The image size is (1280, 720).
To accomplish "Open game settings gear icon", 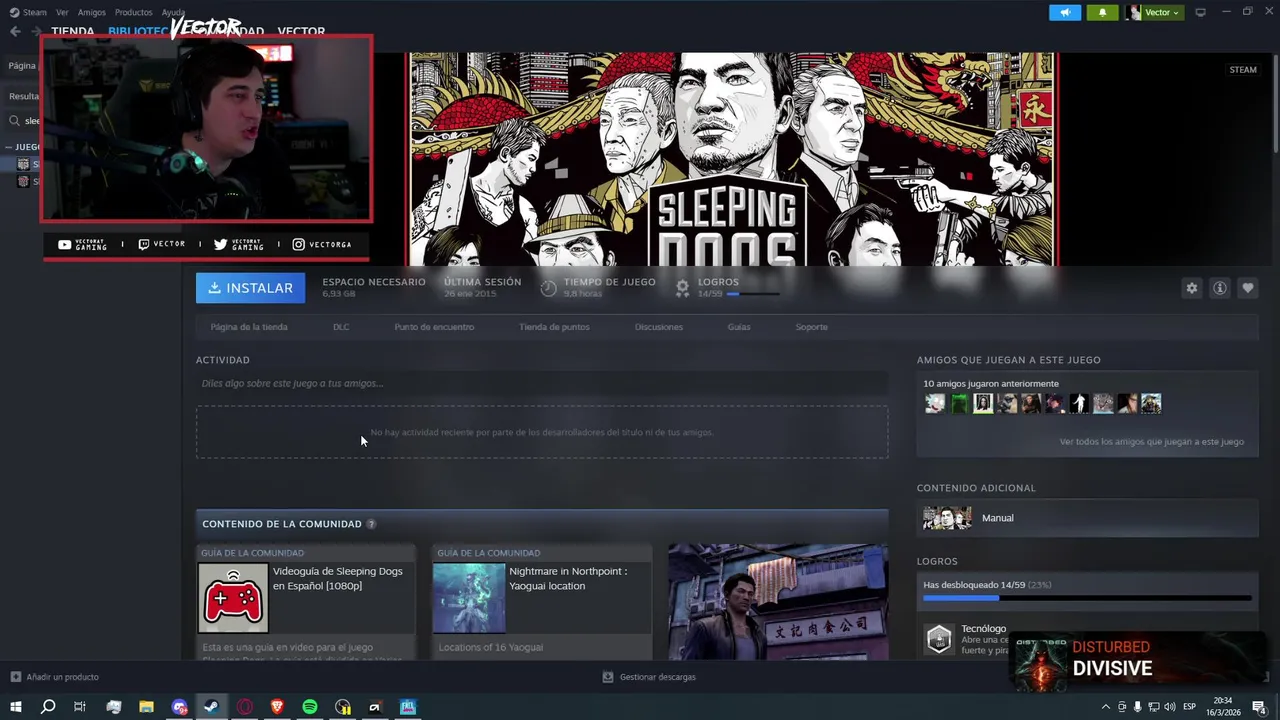I will [x=1191, y=288].
